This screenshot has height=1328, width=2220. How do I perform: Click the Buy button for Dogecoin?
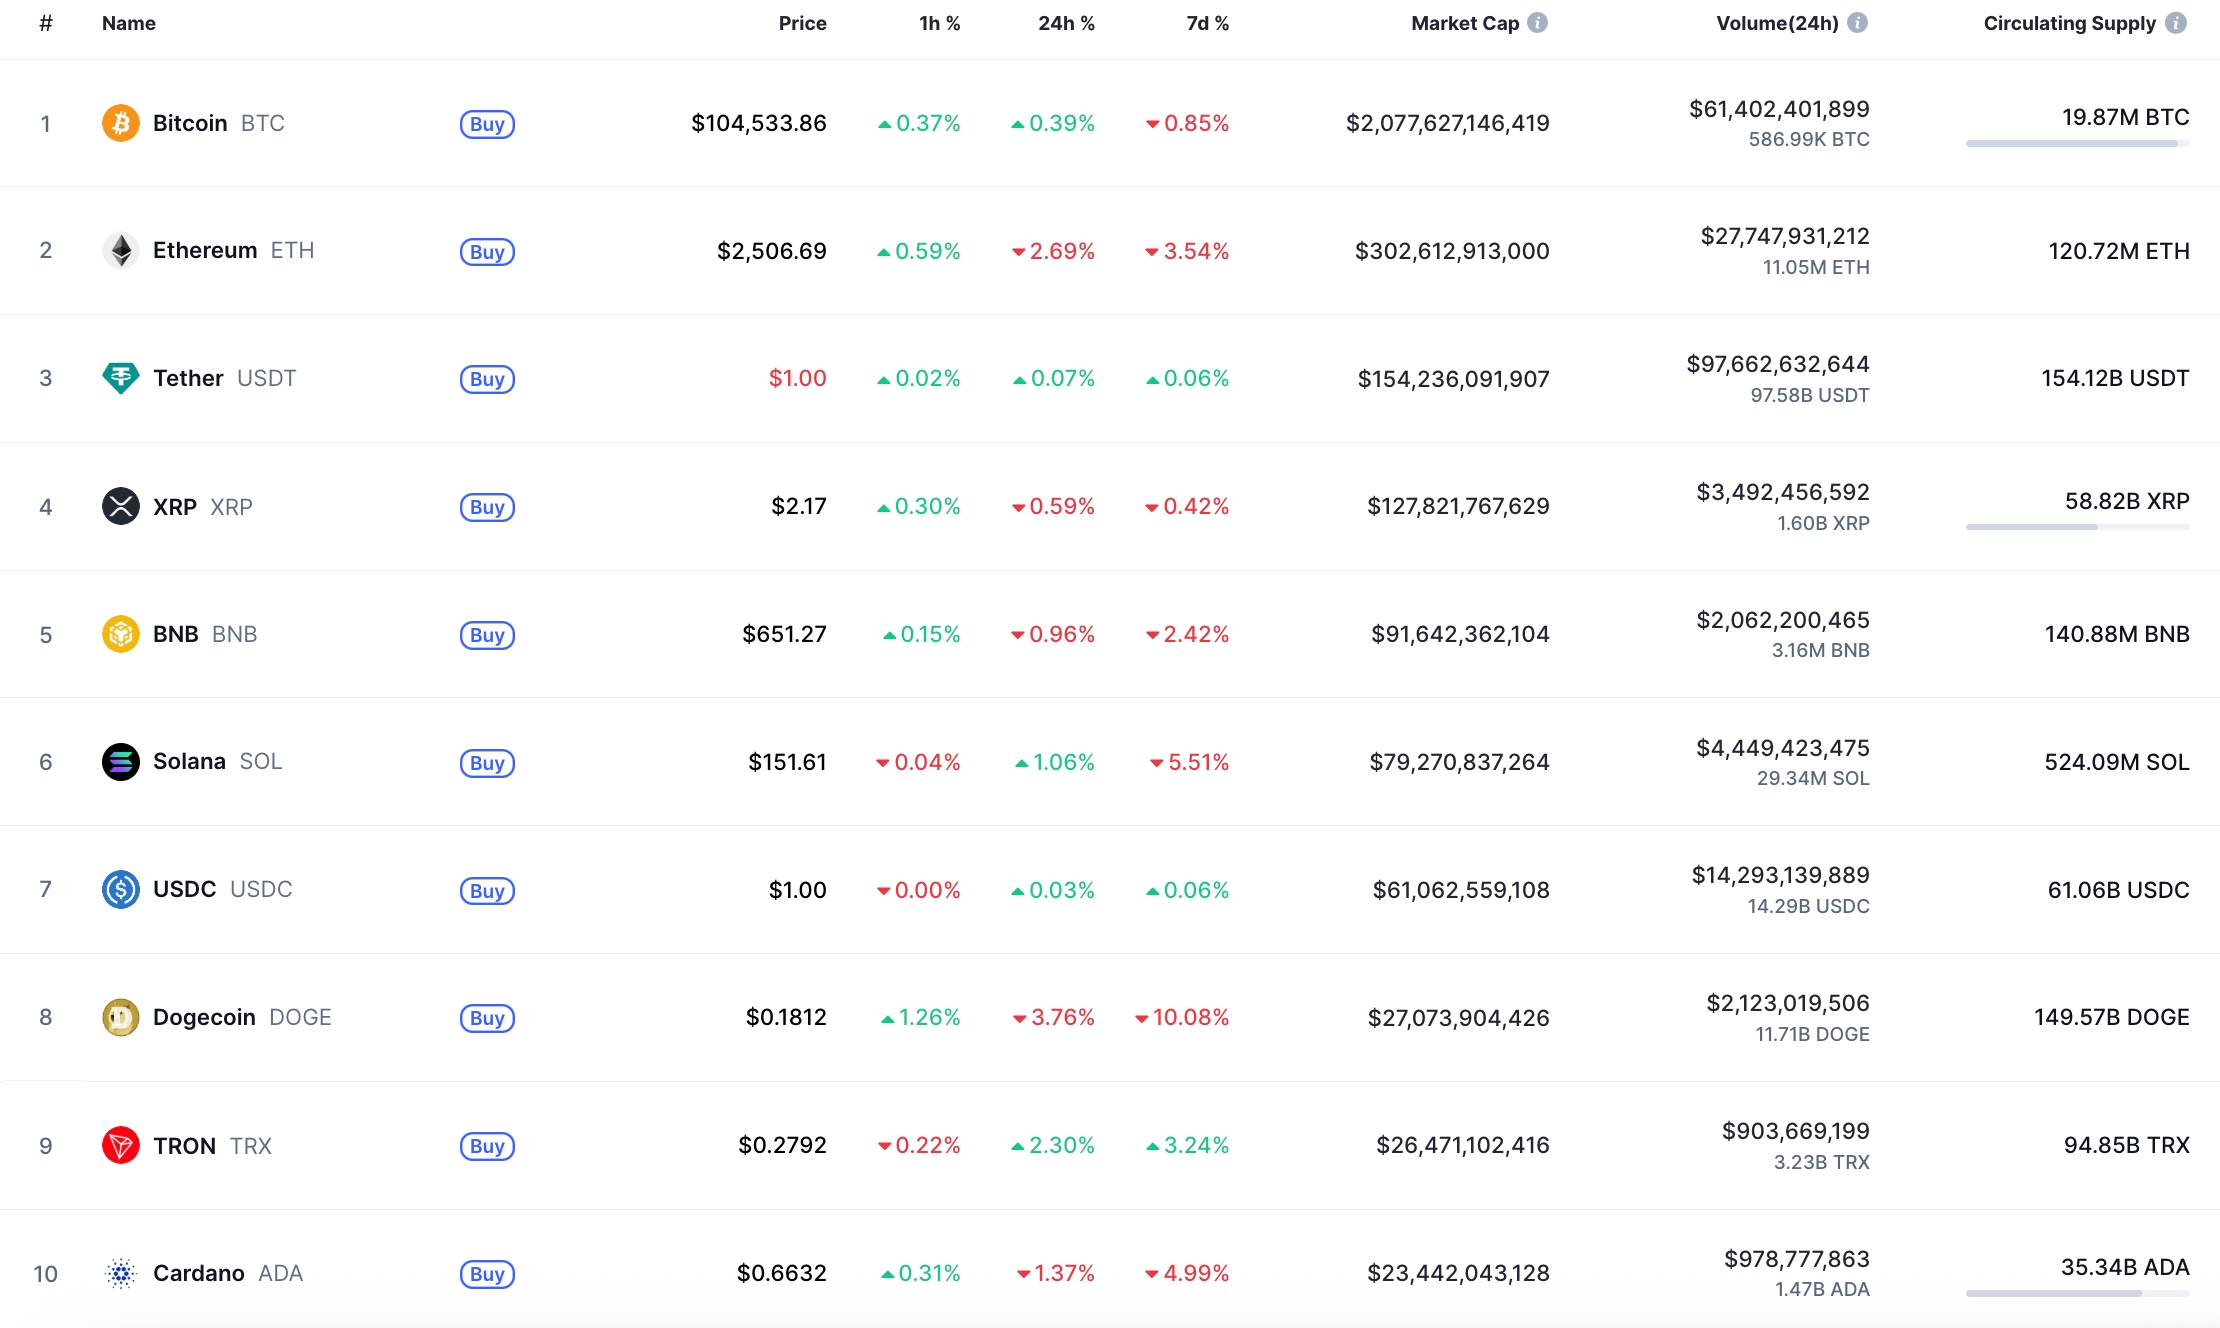pos(487,1018)
